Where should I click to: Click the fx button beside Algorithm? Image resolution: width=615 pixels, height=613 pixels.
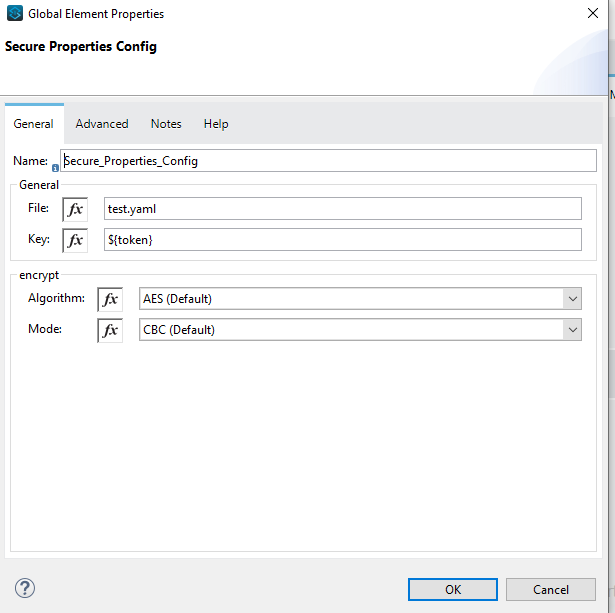110,299
